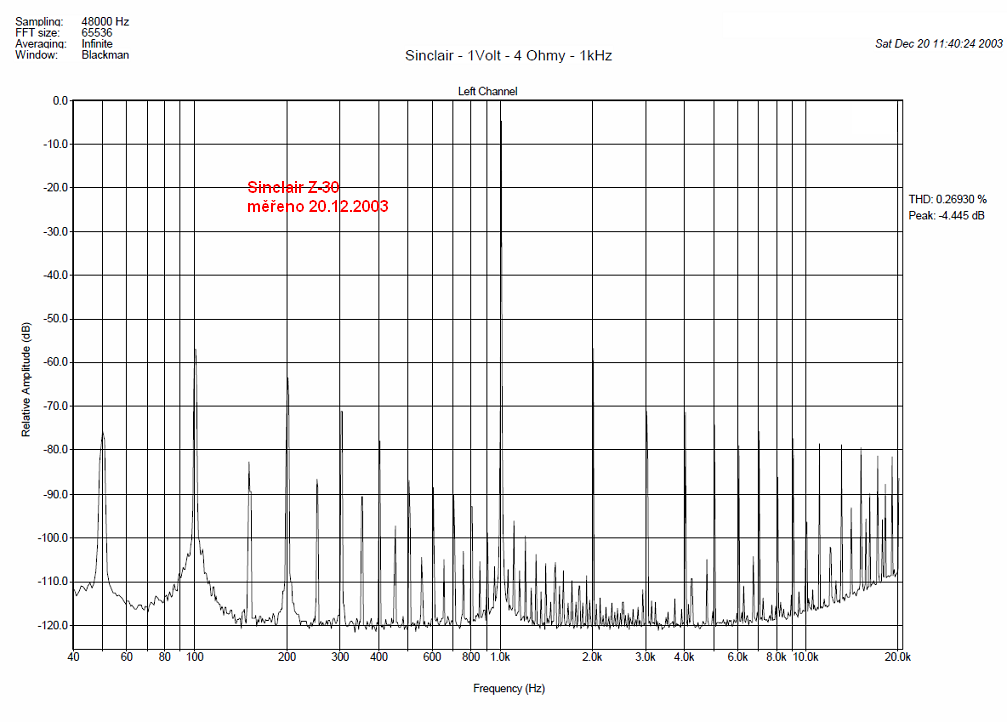1007x722 pixels.
Task: Click the 'Sampling:' label
Action: [39, 22]
